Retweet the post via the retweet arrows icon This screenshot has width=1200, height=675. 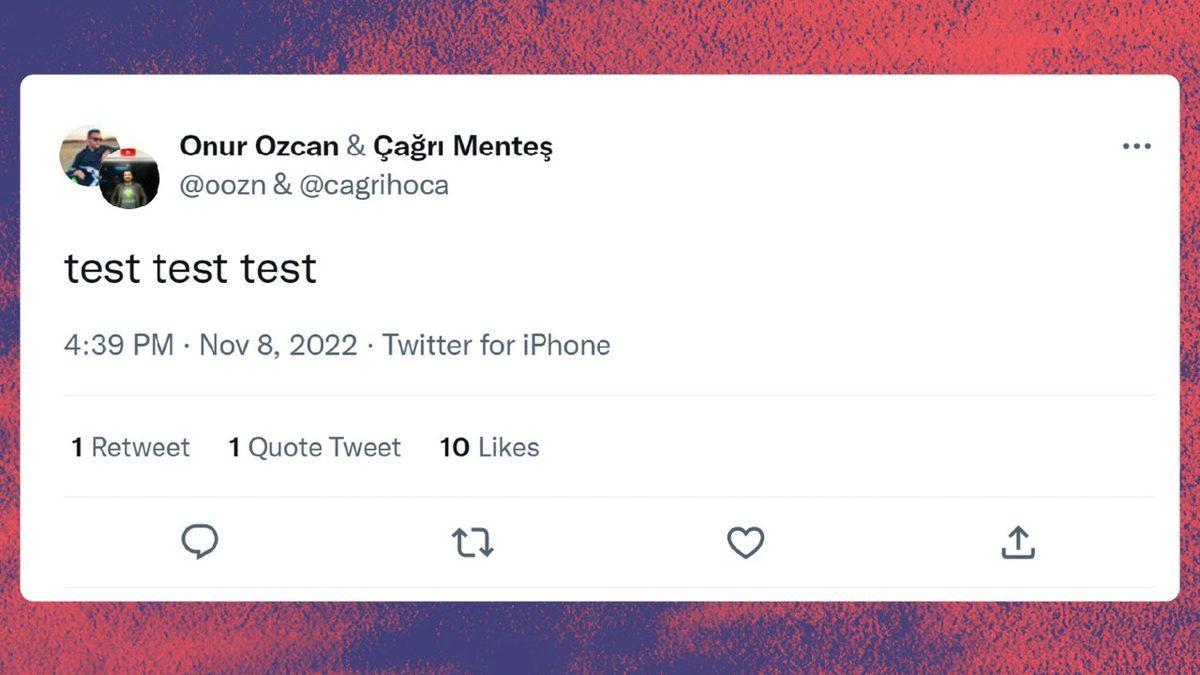473,541
